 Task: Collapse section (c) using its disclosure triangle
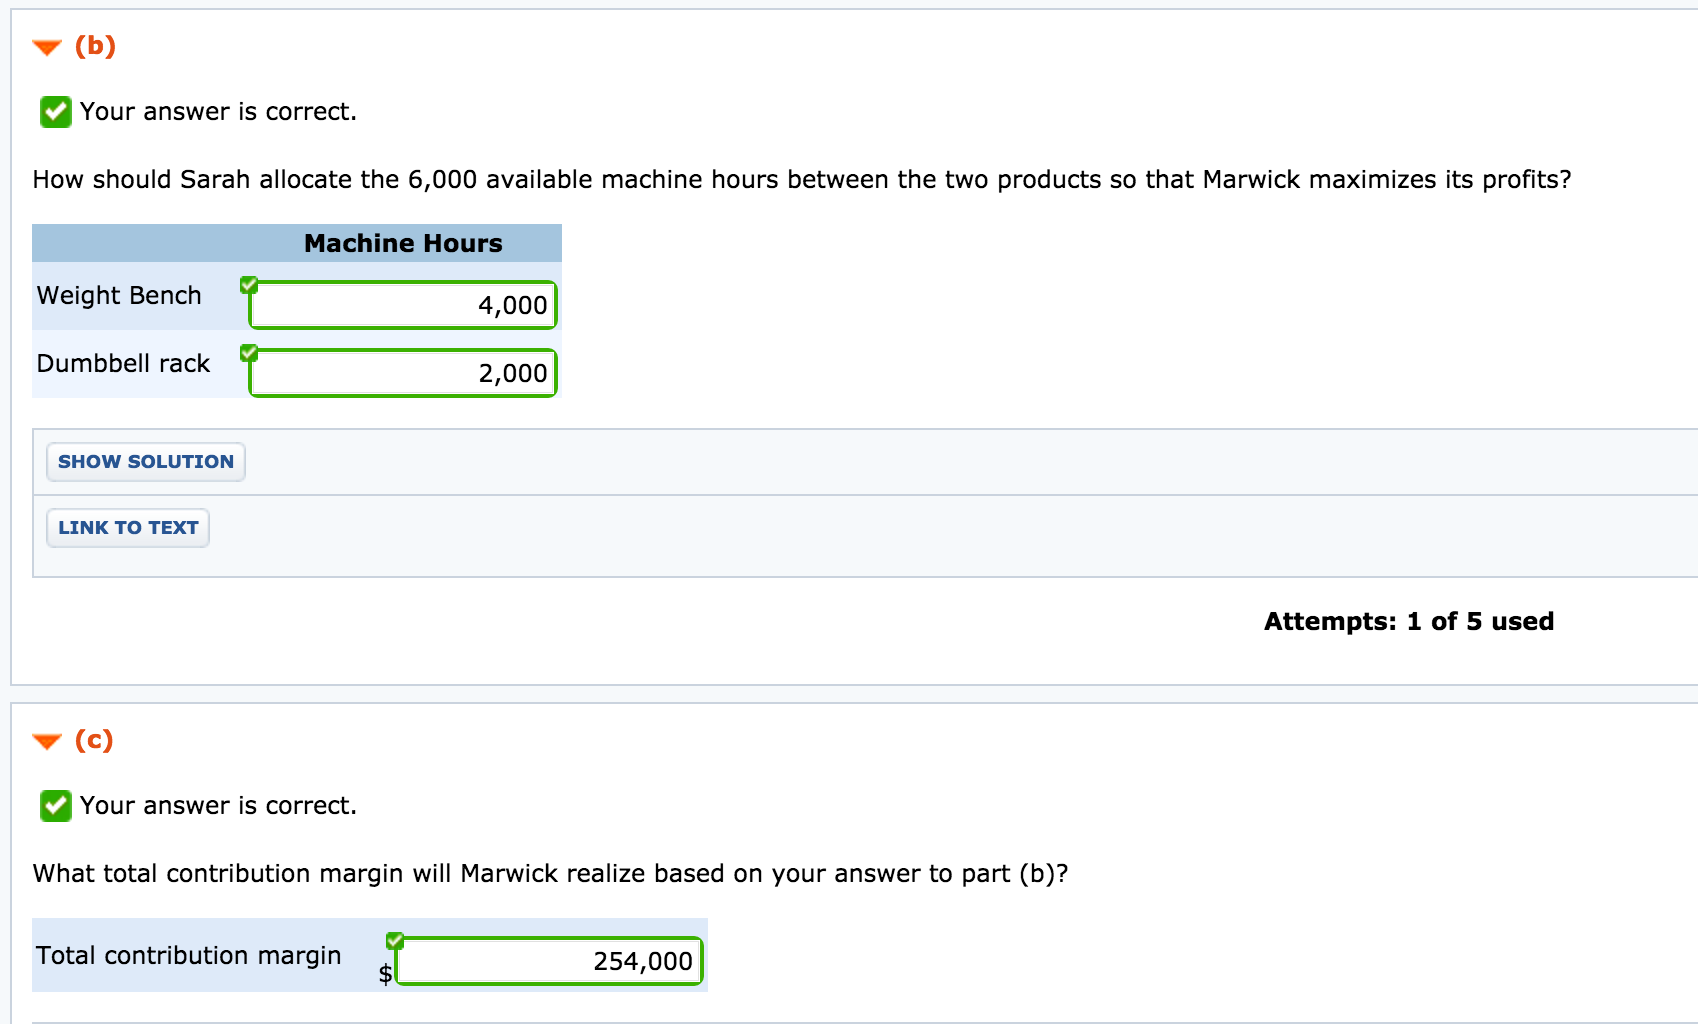[x=44, y=739]
